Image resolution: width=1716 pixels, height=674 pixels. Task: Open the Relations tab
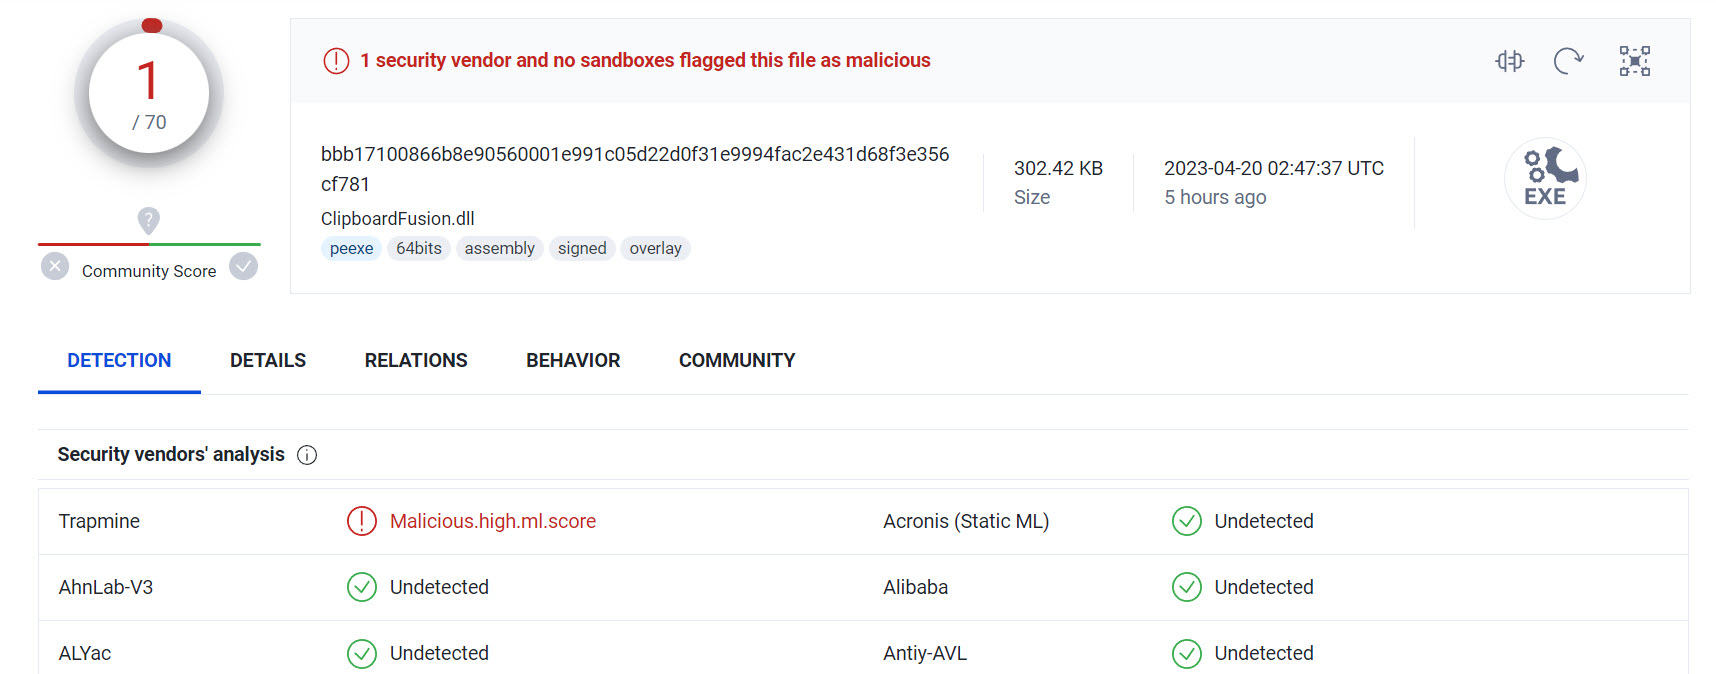(x=416, y=360)
